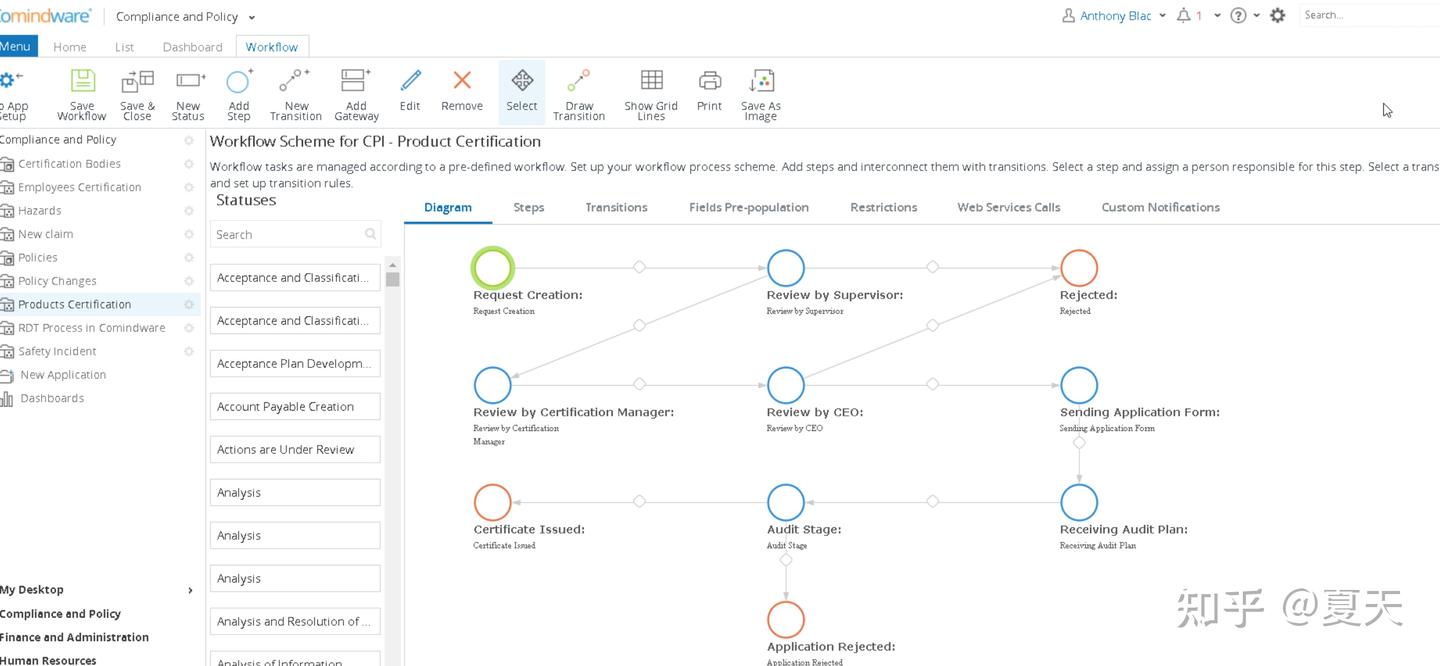Viewport: 1440px width, 666px height.
Task: Select the Rejected step circle
Action: coord(1079,268)
